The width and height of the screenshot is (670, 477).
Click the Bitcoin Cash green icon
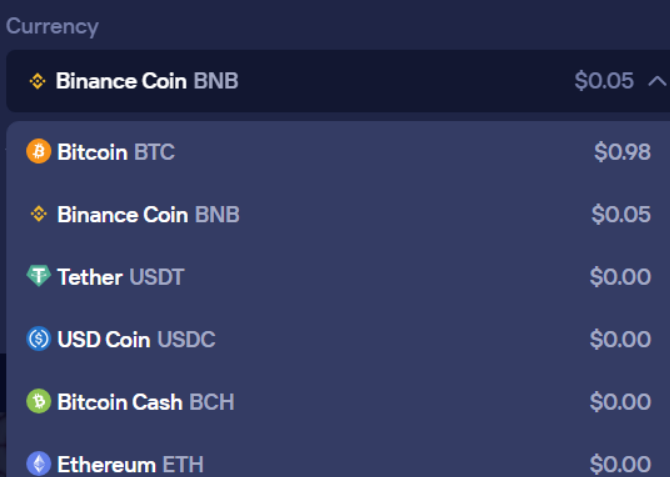point(38,402)
